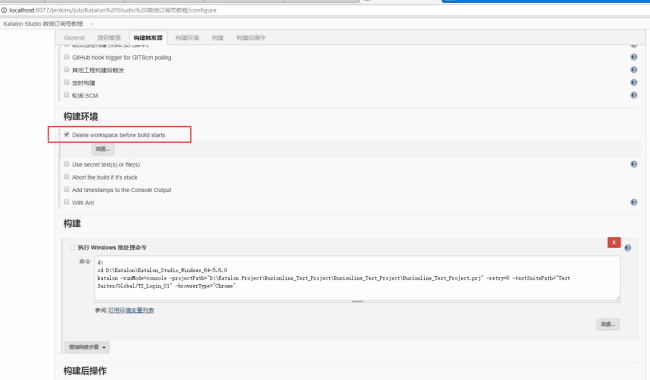Open help icon for 定时构建 row
The image size is (650, 380).
[x=633, y=83]
